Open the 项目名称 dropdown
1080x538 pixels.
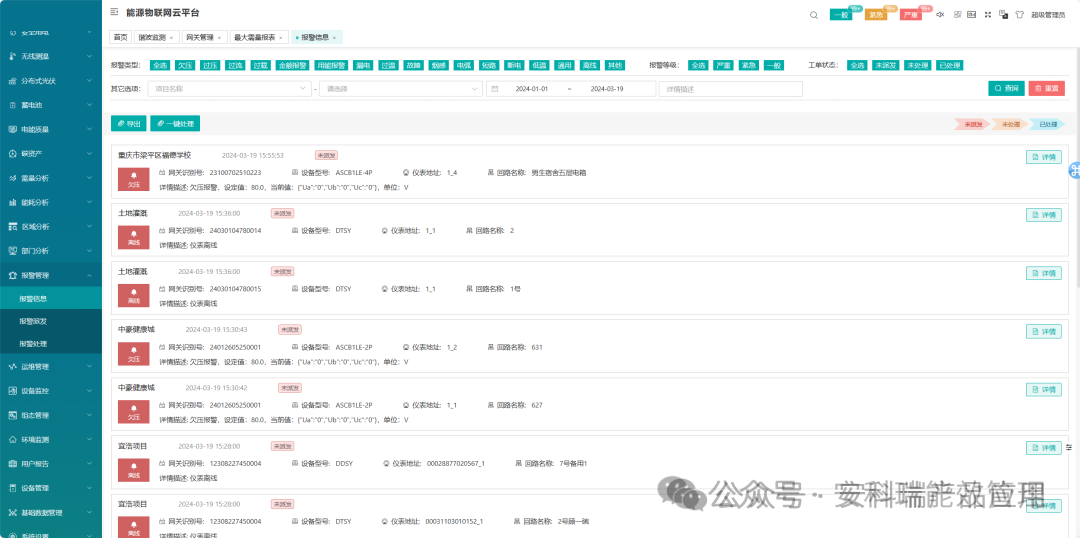[x=229, y=89]
